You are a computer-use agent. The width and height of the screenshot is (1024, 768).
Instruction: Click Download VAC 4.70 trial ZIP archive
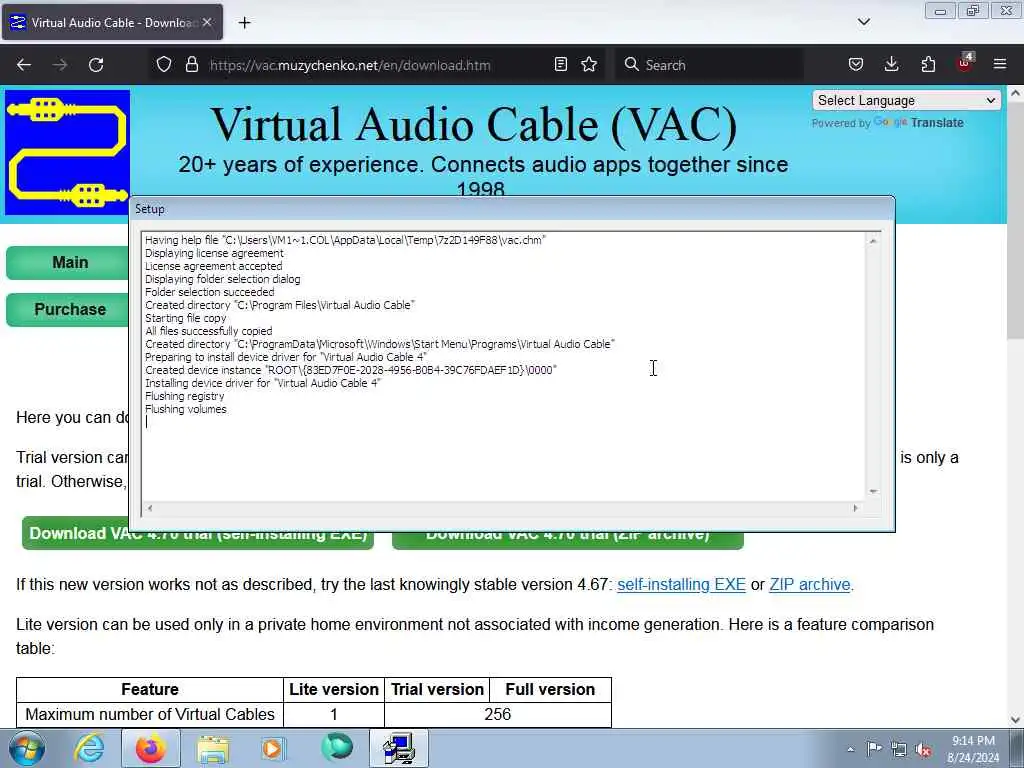coord(568,541)
